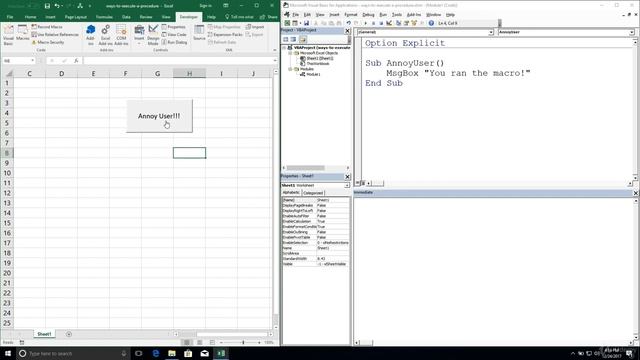Click the Insert Function fx icon
Screen dimensions: 640x360
point(76,61)
